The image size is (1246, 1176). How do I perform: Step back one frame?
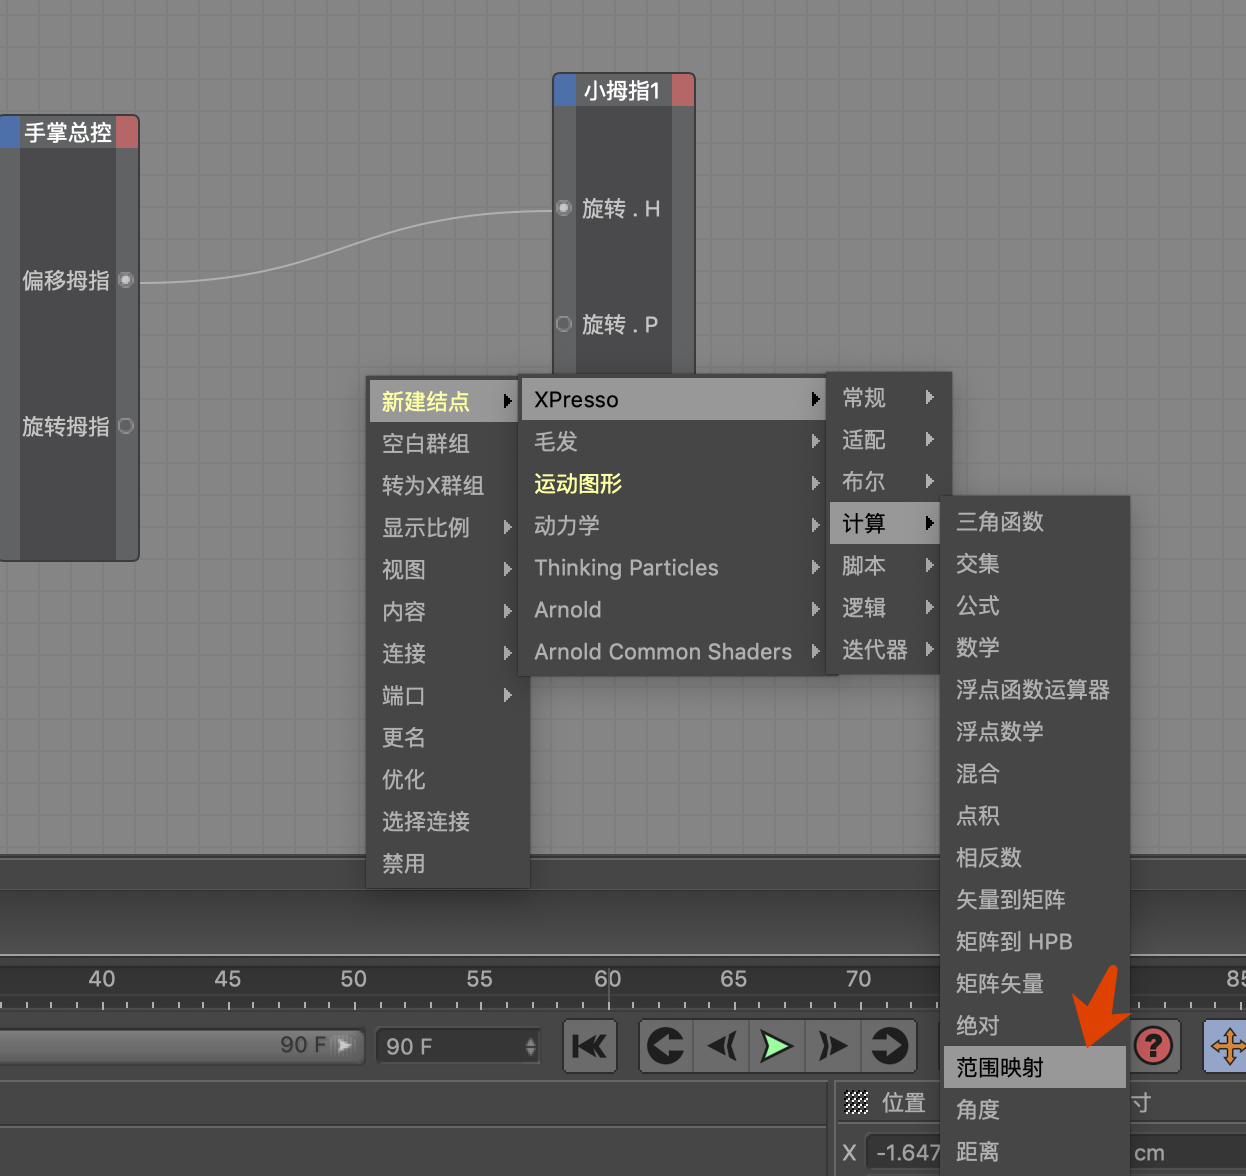721,1046
